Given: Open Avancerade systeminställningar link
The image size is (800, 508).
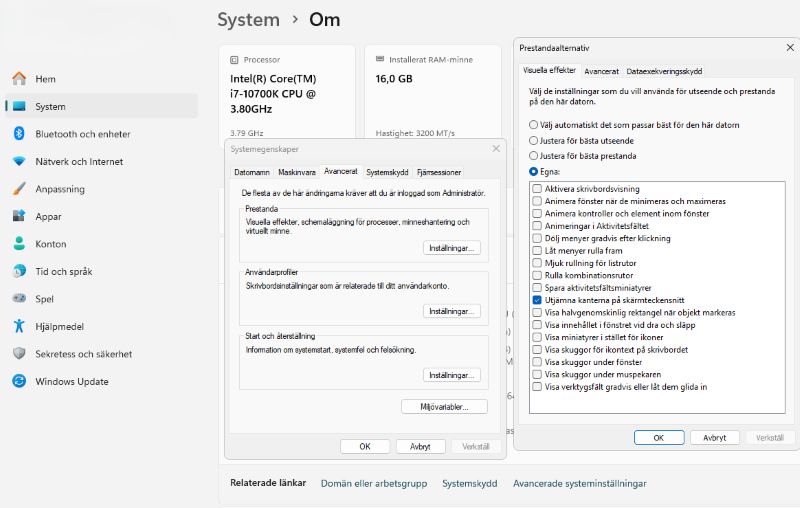Looking at the screenshot, I should 580,484.
